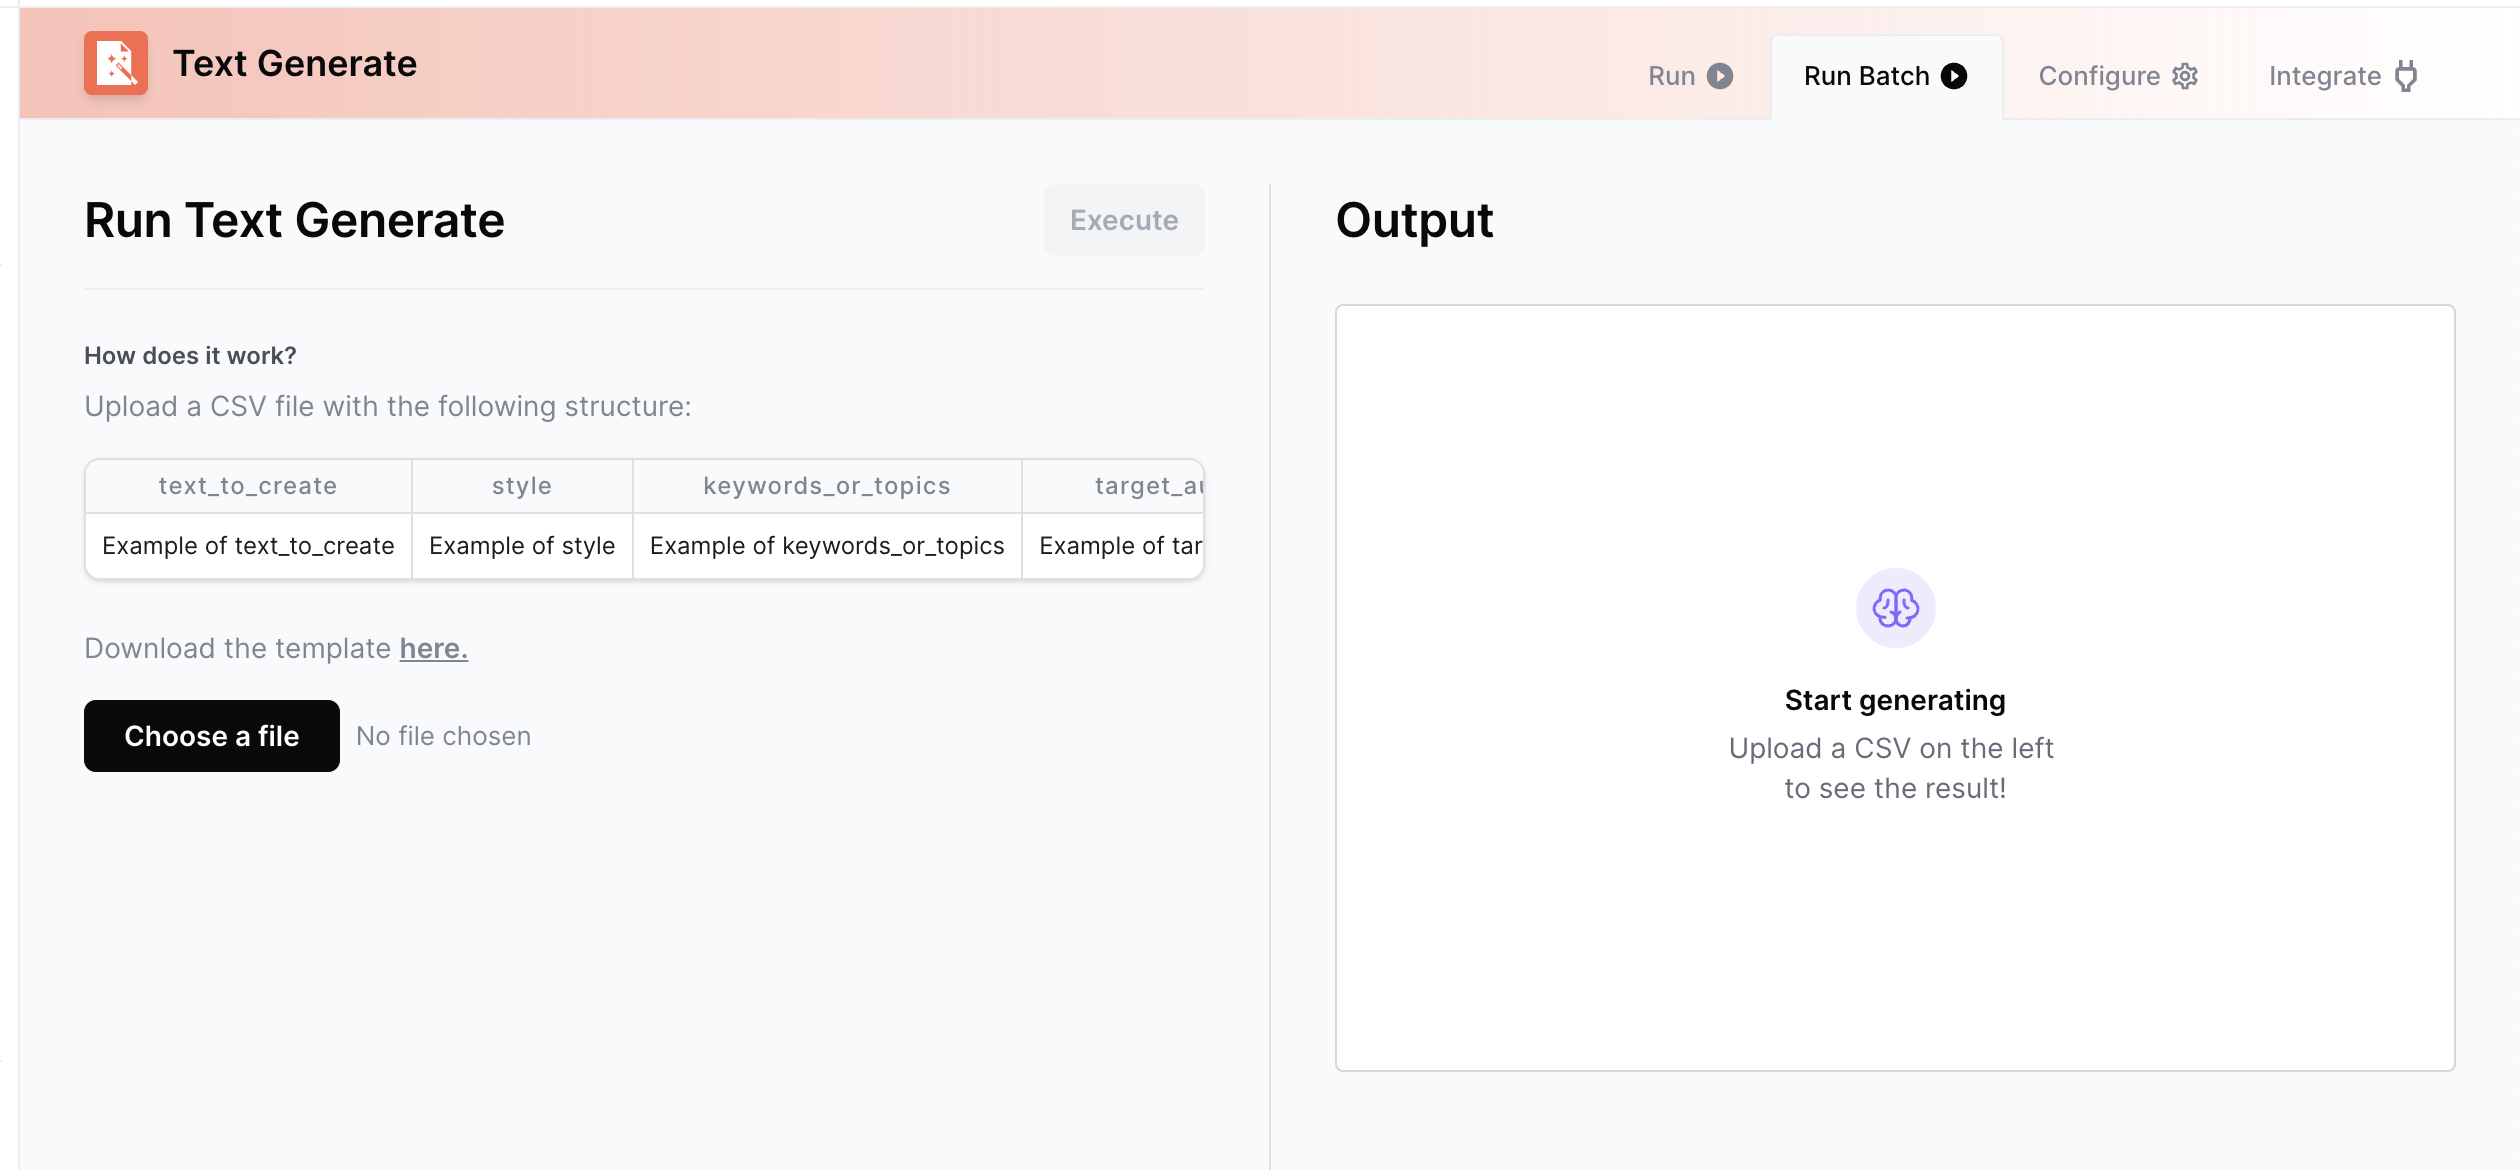Screen dimensions: 2520x1170
Task: Click the purple brain icon in Output
Action: [x=1895, y=608]
